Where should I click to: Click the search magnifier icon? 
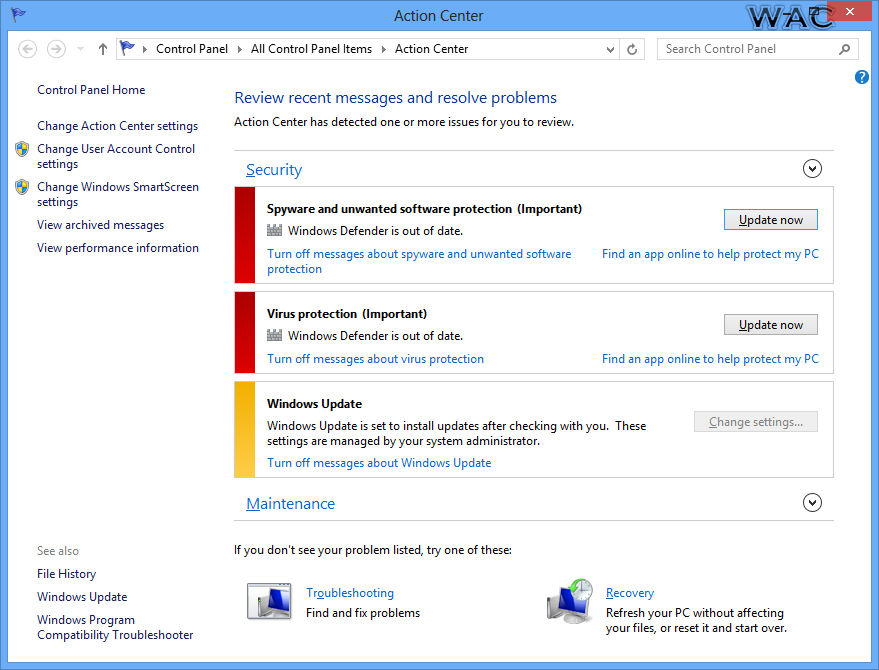tap(844, 49)
